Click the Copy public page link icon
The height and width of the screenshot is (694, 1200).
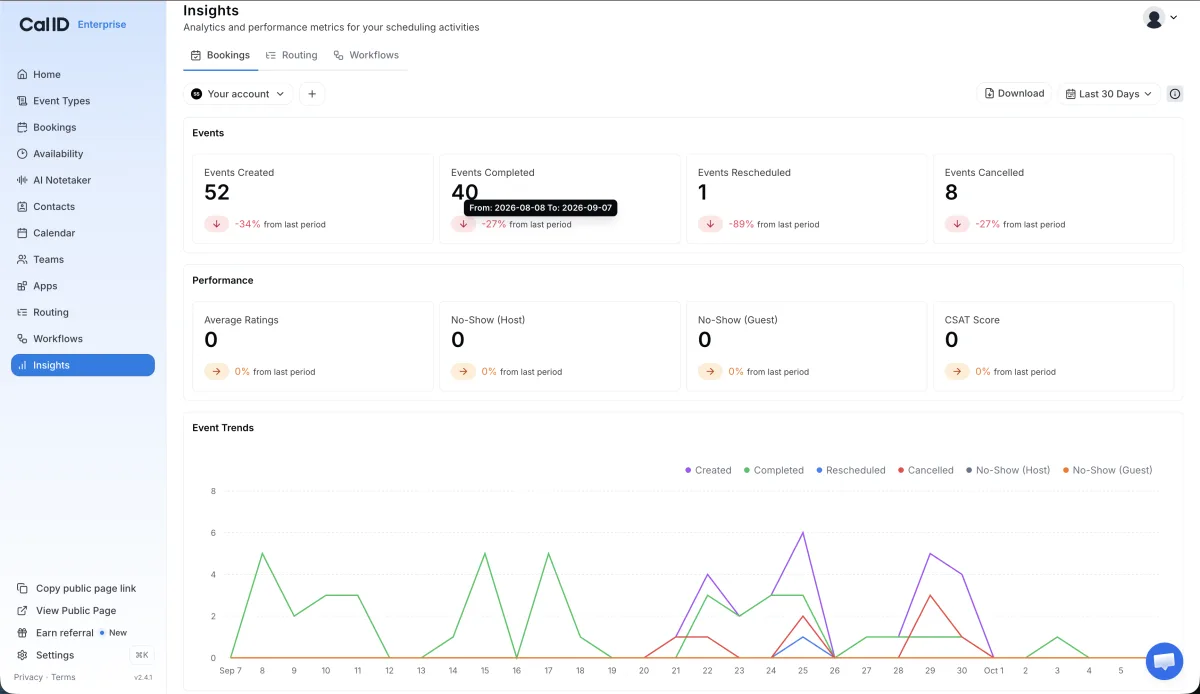23,589
